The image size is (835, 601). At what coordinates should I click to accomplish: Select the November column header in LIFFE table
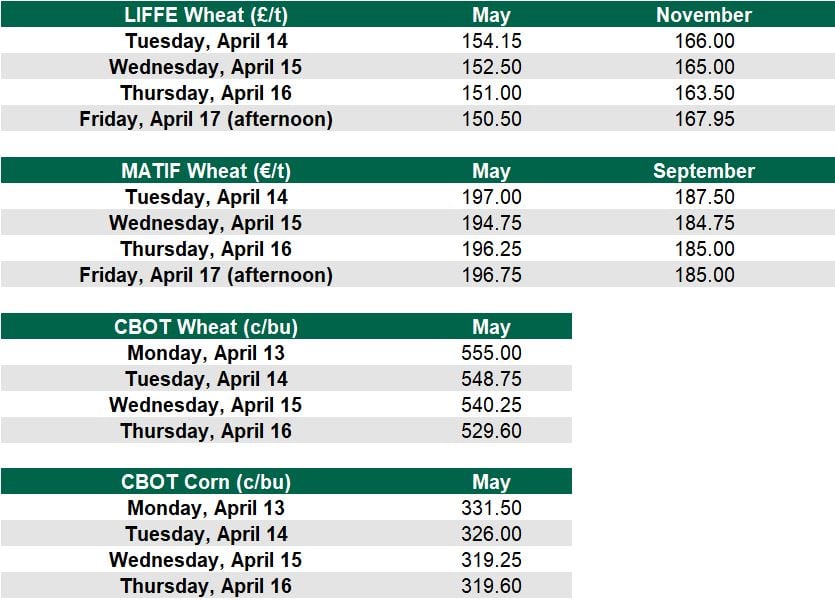(704, 15)
